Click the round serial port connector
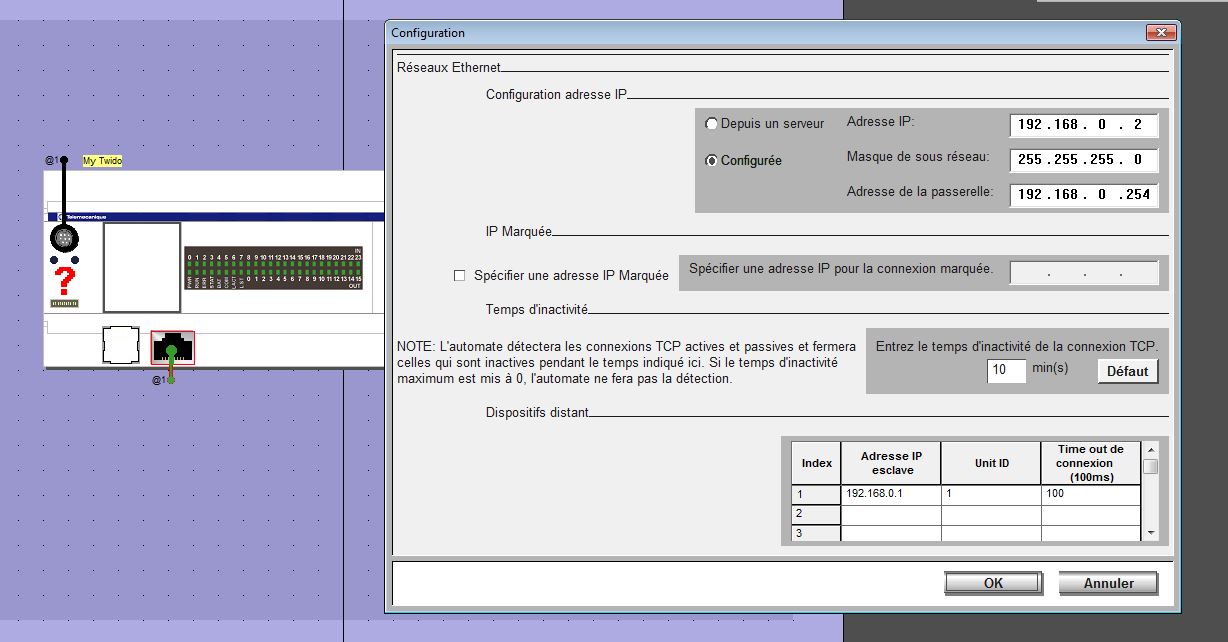Viewport: 1228px width, 642px height. point(65,238)
